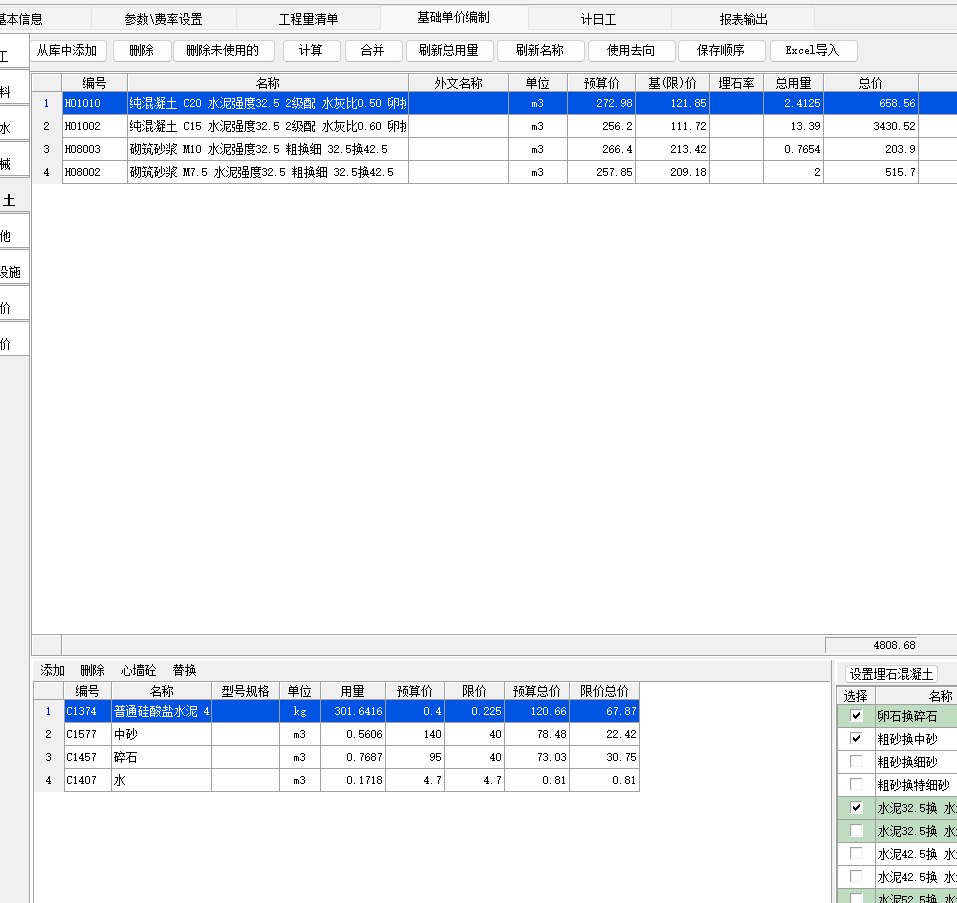957x903 pixels.
Task: Open the 参数\费率设置 tab
Action: click(x=163, y=19)
